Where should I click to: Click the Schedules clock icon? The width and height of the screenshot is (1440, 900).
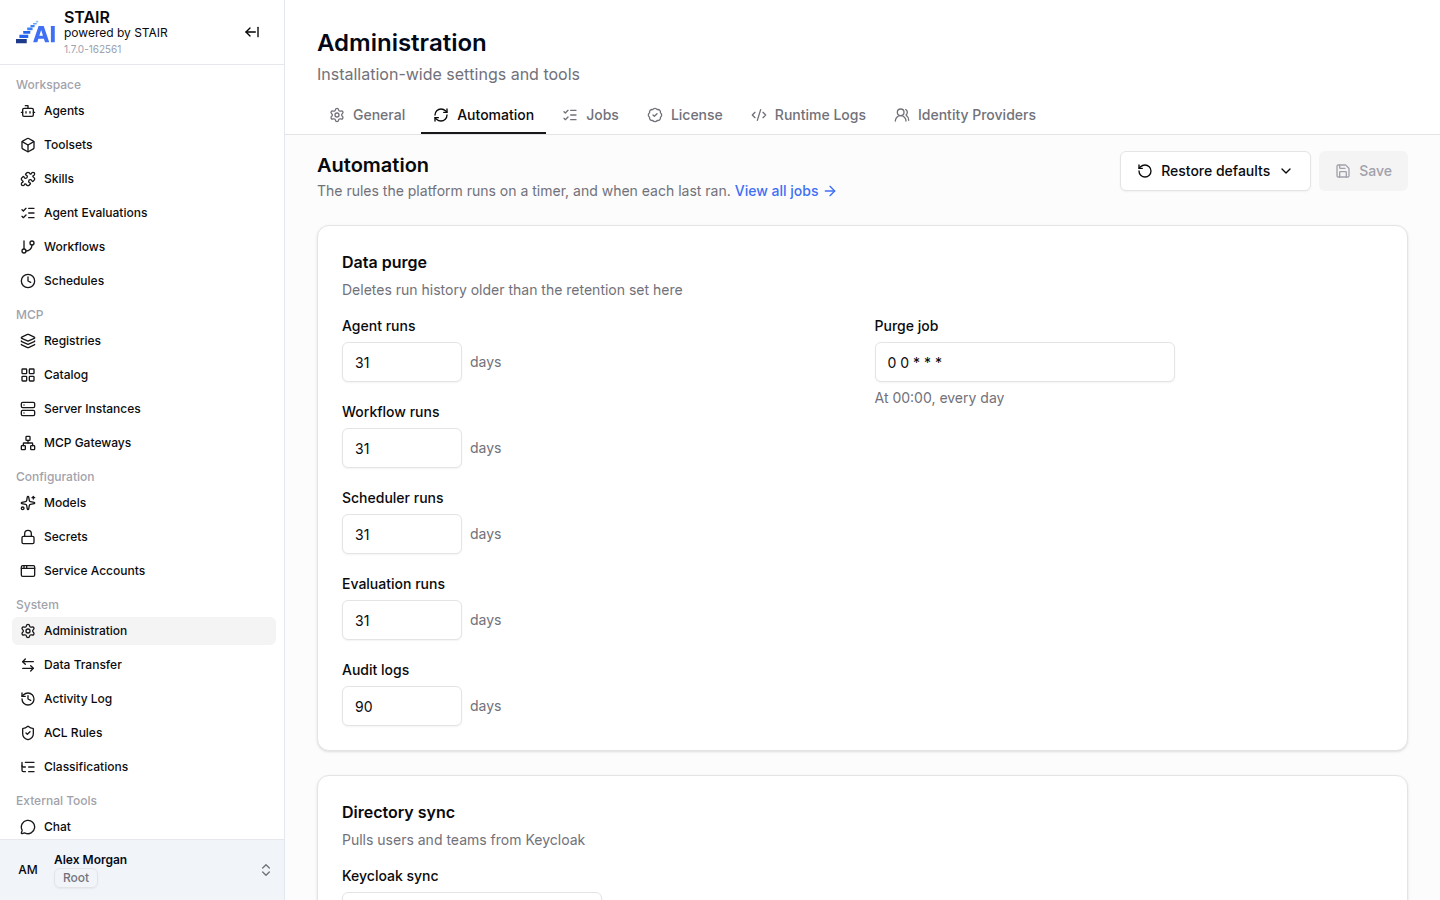[x=28, y=281]
